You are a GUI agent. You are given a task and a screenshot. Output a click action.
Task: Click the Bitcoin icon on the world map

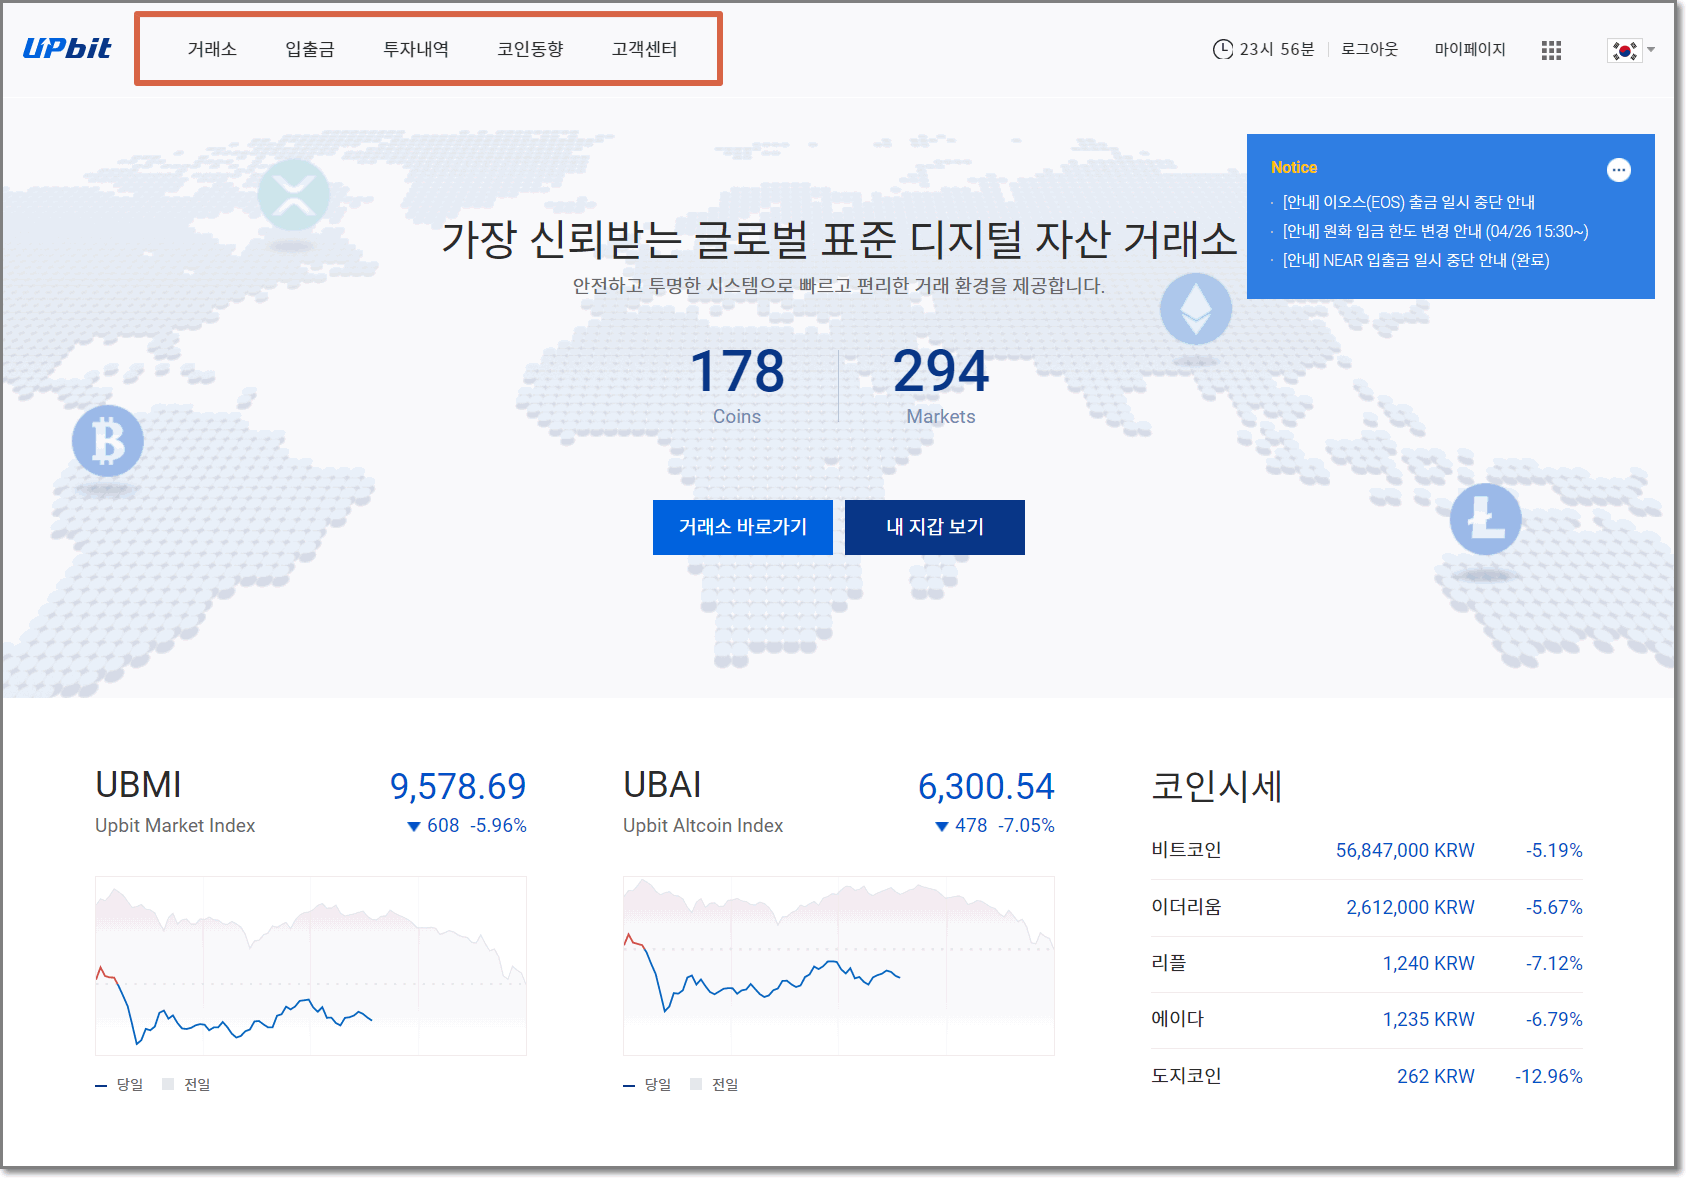pos(106,440)
